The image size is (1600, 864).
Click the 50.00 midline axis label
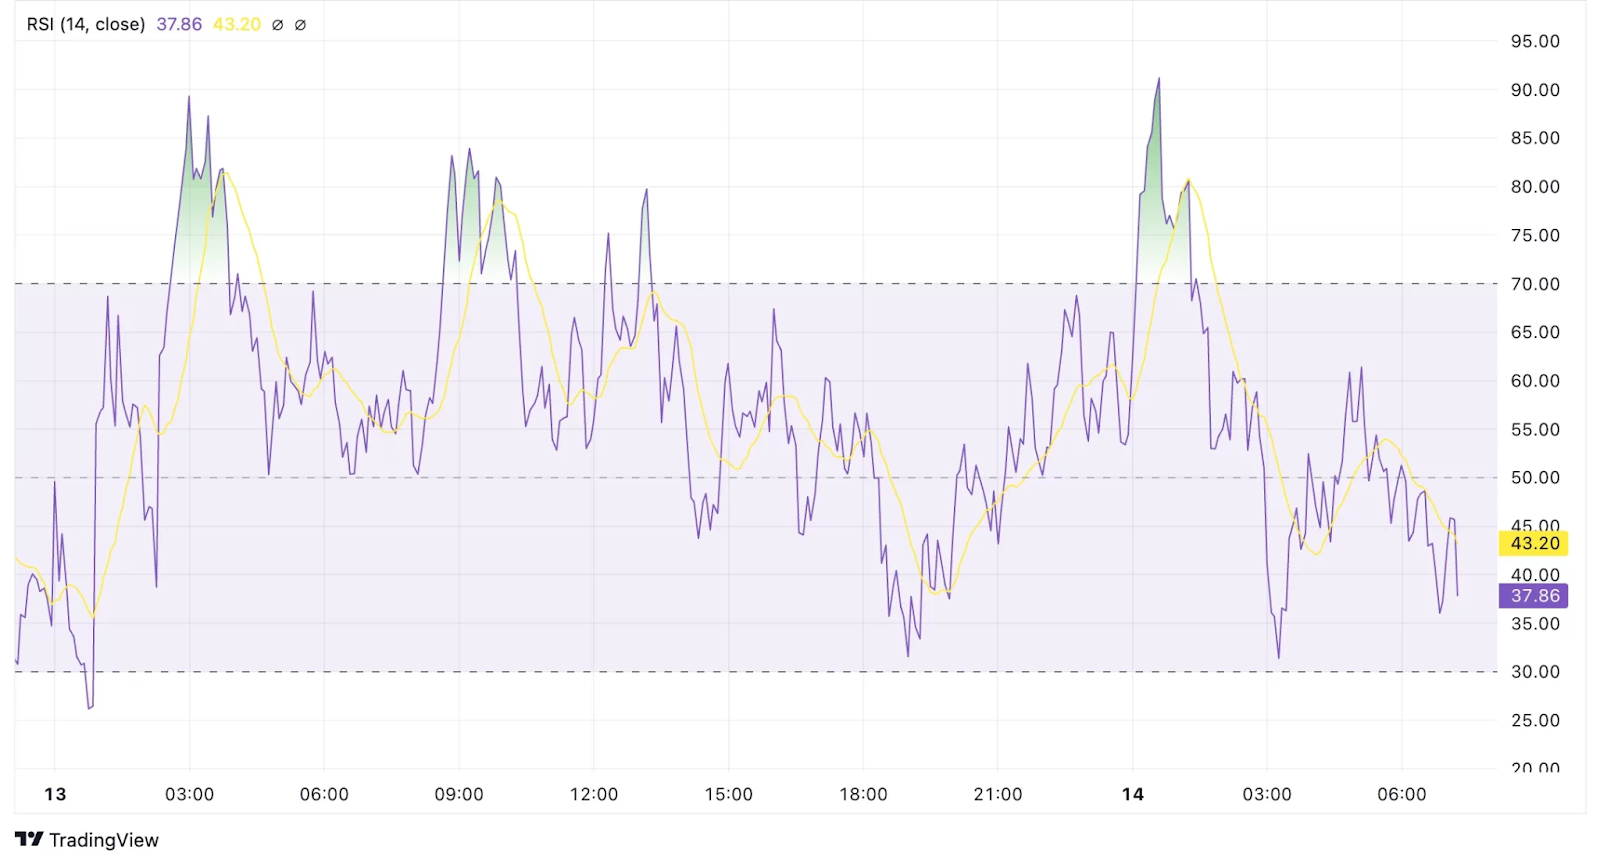(1535, 478)
